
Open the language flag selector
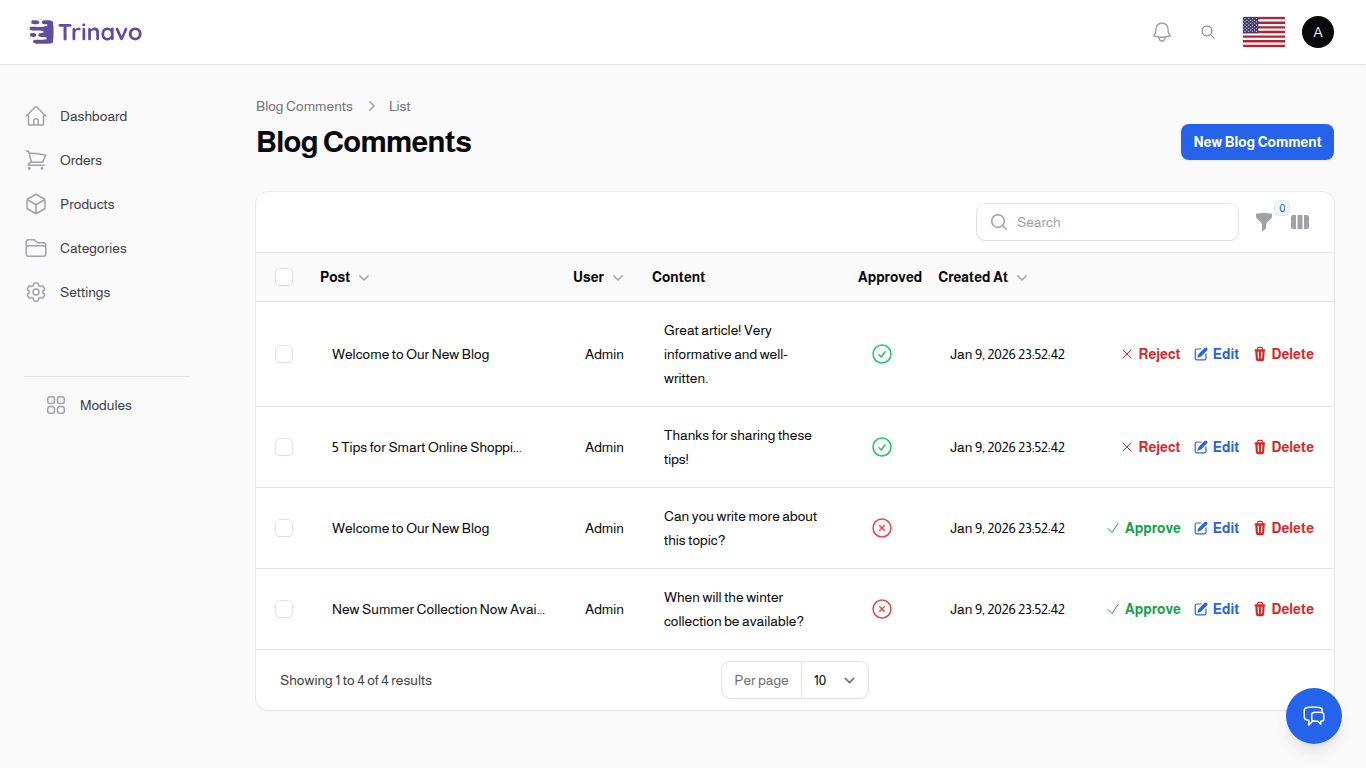click(x=1263, y=31)
